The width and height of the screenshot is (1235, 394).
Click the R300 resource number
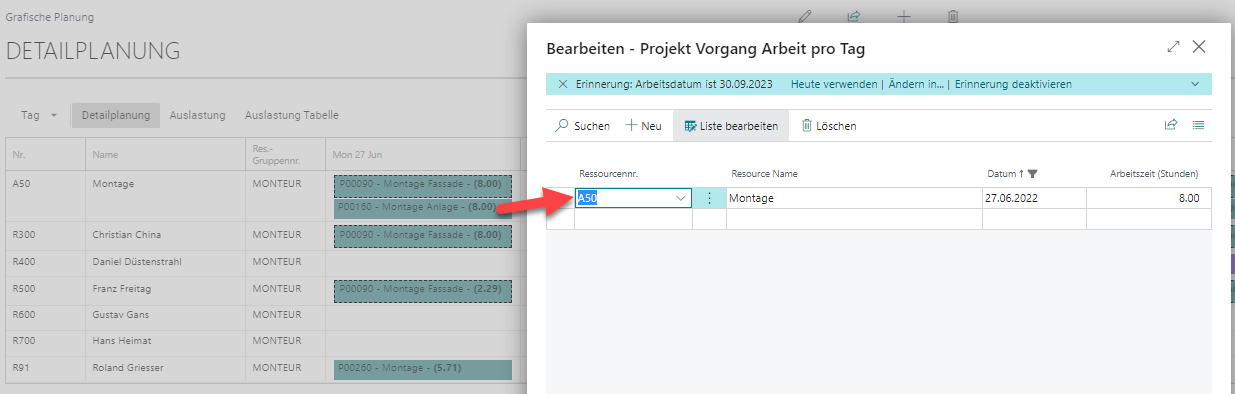pos(23,235)
